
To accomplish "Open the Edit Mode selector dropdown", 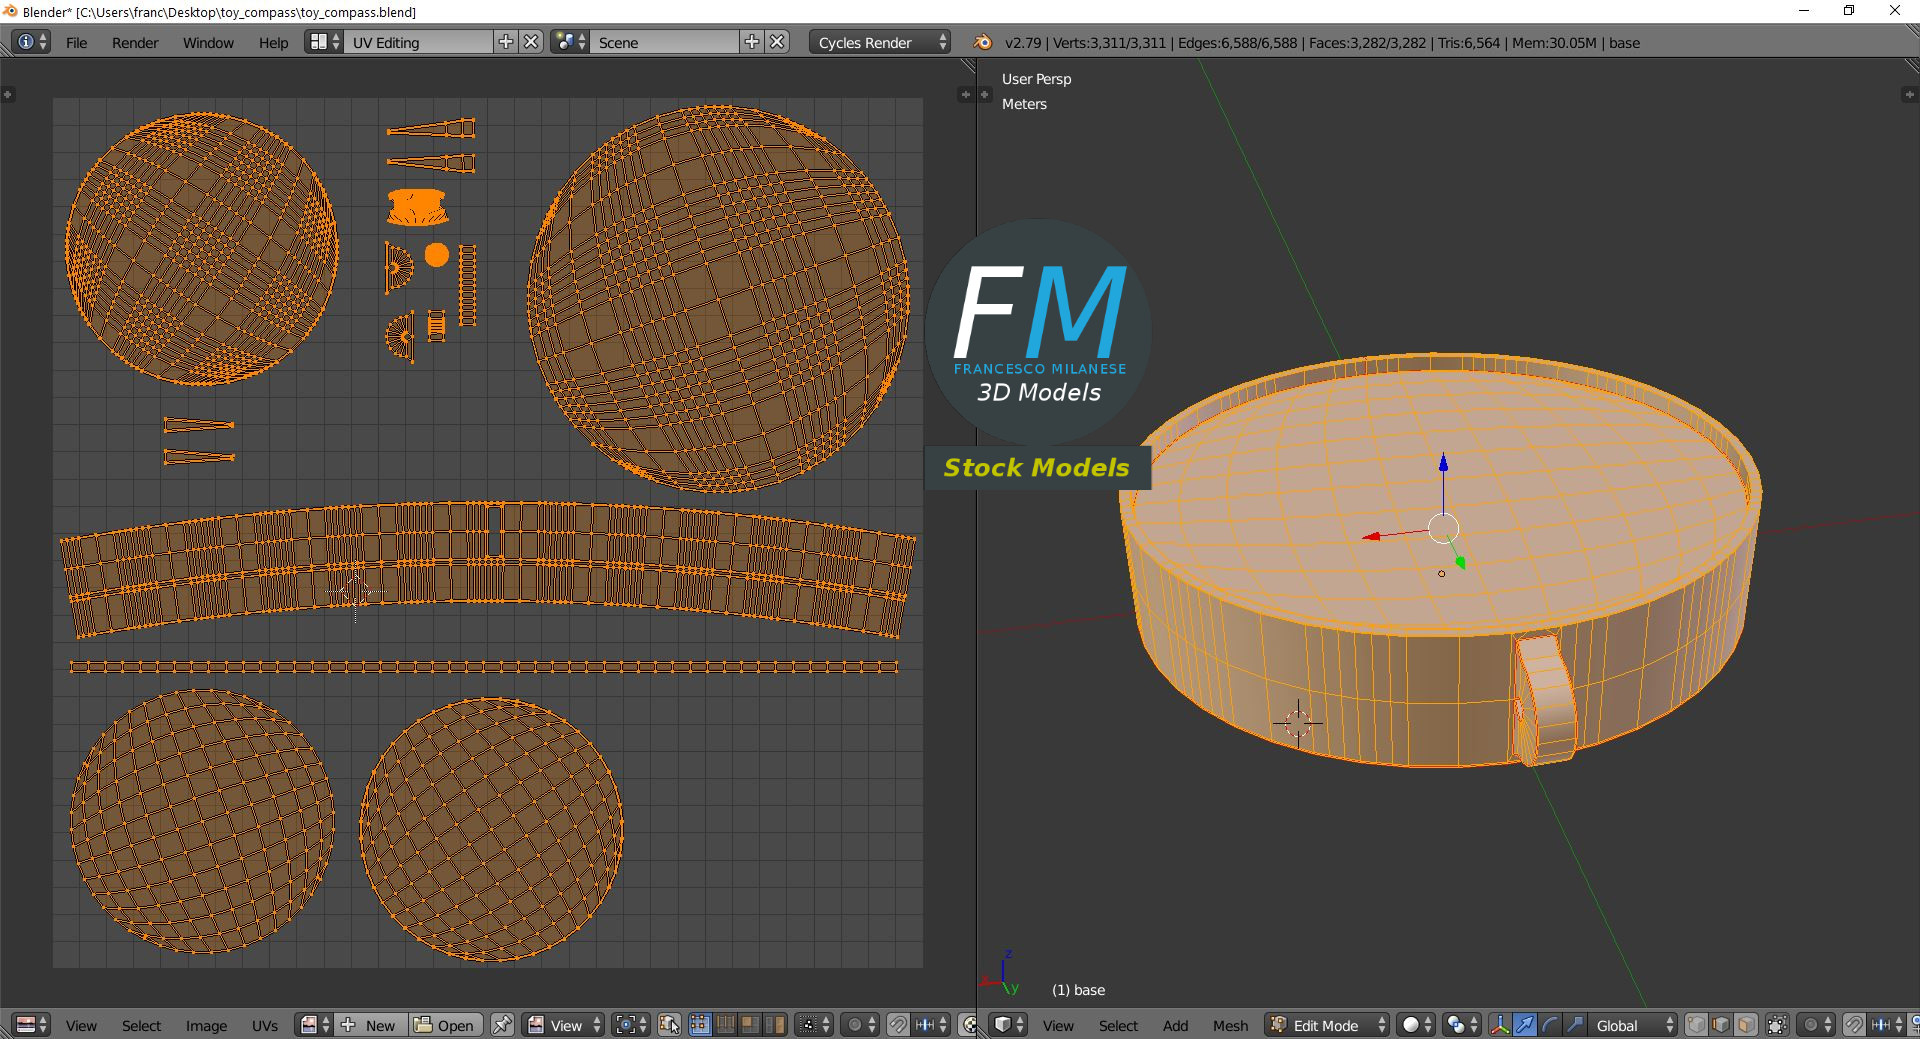I will 1328,1025.
